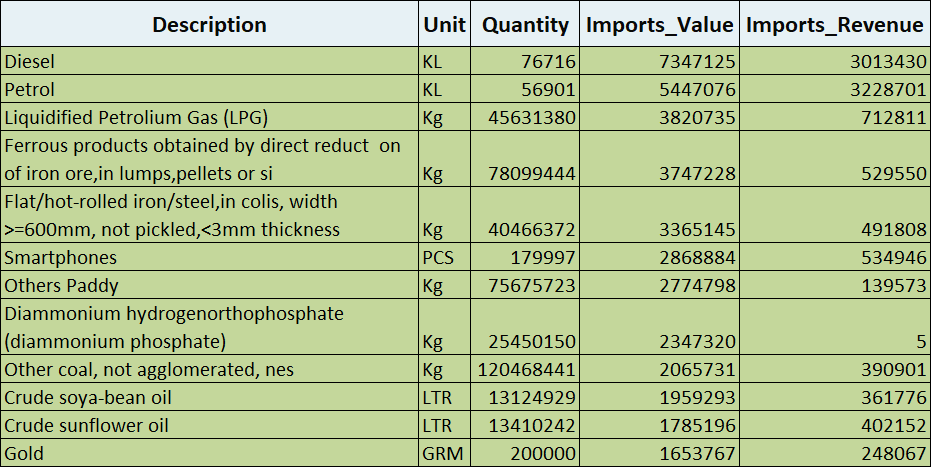The image size is (932, 468).
Task: Select Crude soya-bean oil quantity 13124929
Action: [525, 397]
